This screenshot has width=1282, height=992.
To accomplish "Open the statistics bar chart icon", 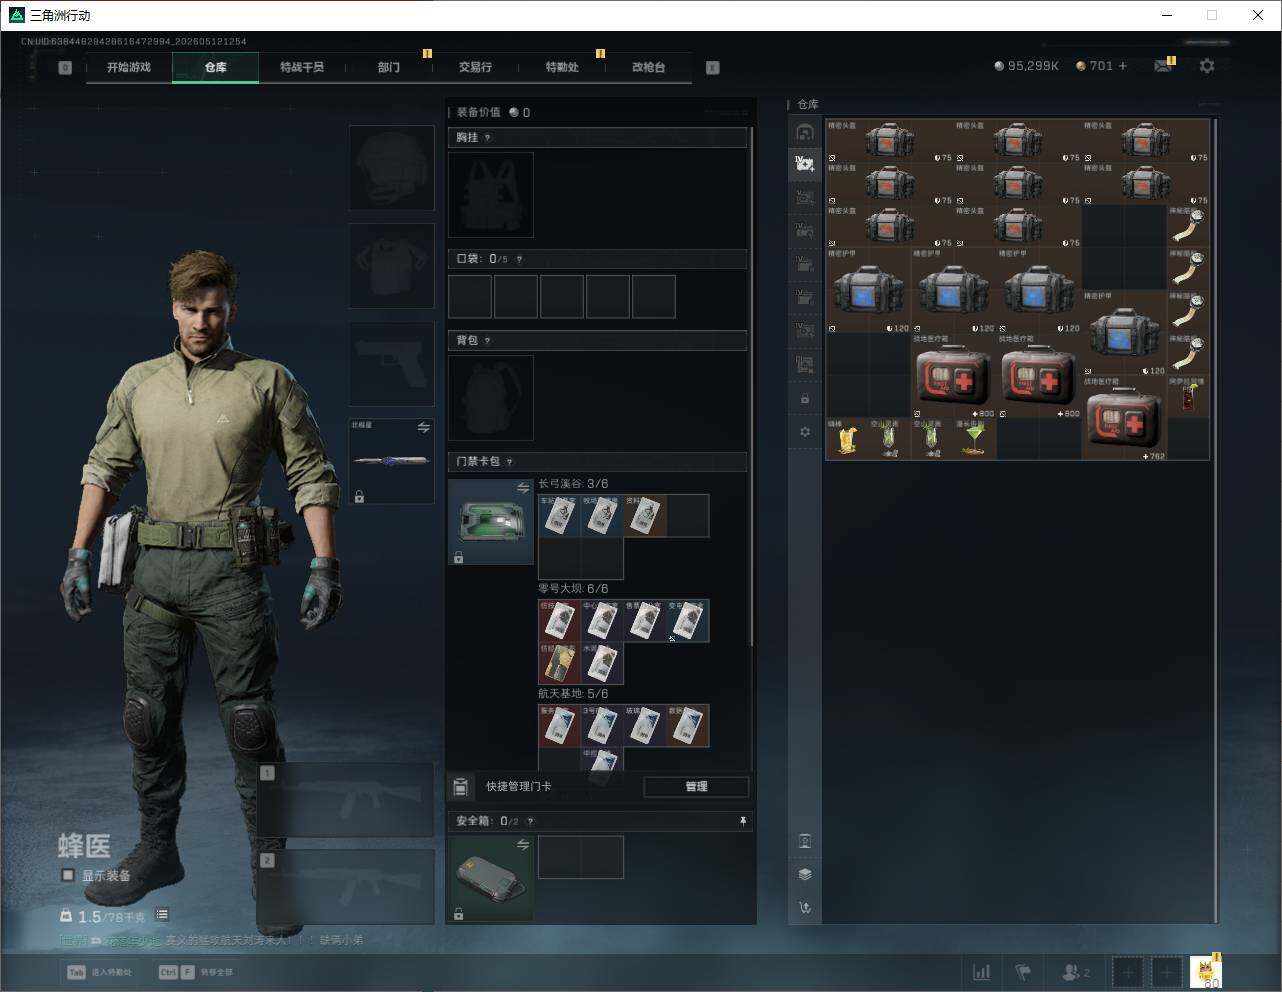I will 982,972.
